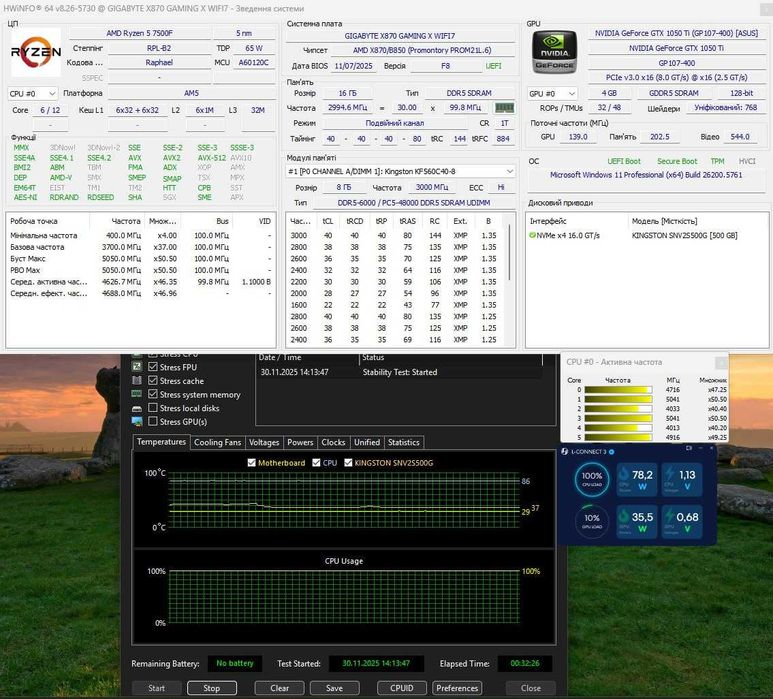Click the L-Connect 3 logo icon
773x699 pixels.
(565, 452)
